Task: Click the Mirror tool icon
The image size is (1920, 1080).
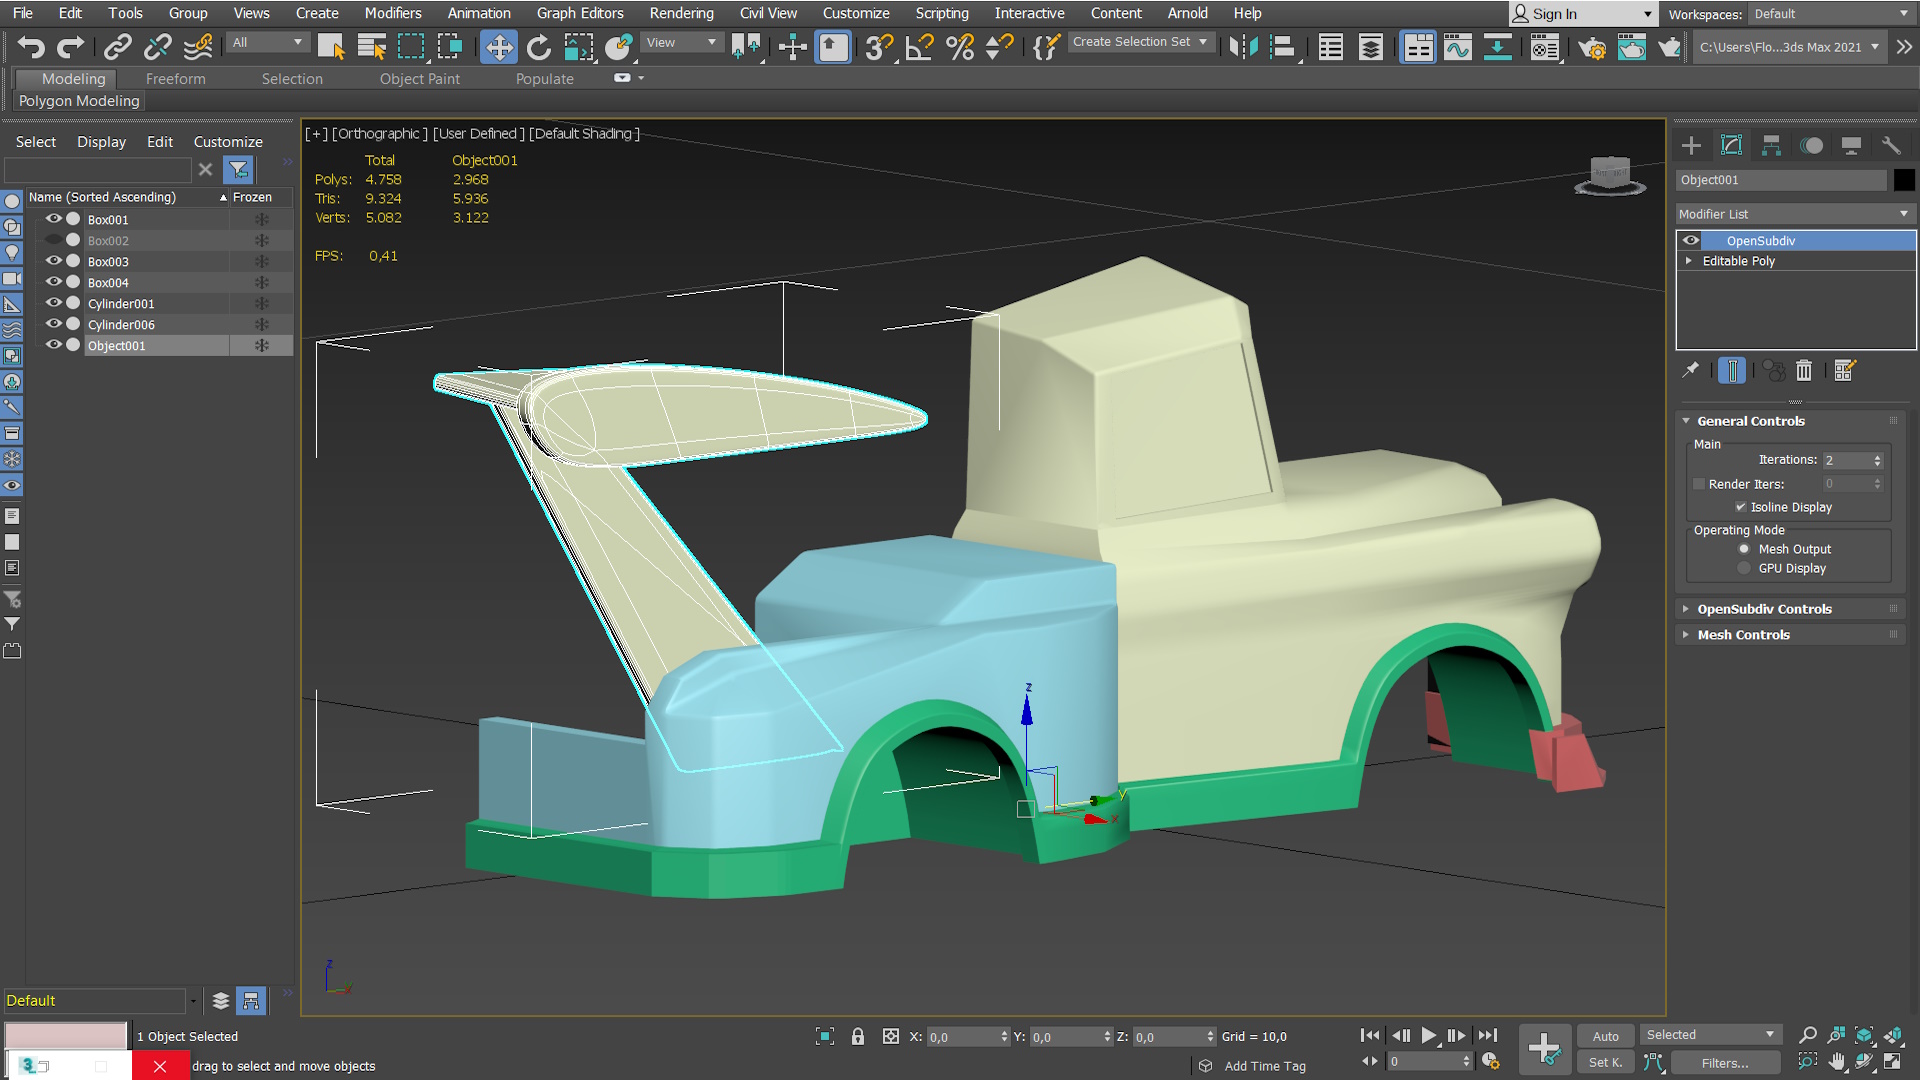Action: [1243, 47]
